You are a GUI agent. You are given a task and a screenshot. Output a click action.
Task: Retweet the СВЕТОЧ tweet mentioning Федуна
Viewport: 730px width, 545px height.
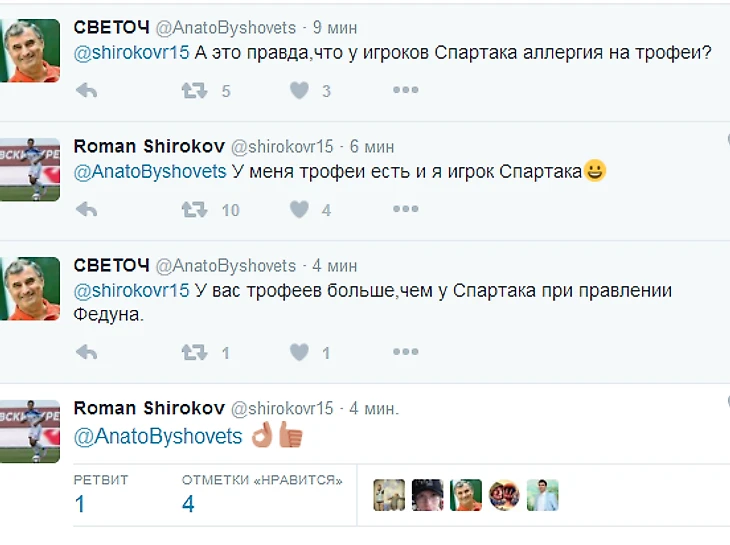click(194, 352)
